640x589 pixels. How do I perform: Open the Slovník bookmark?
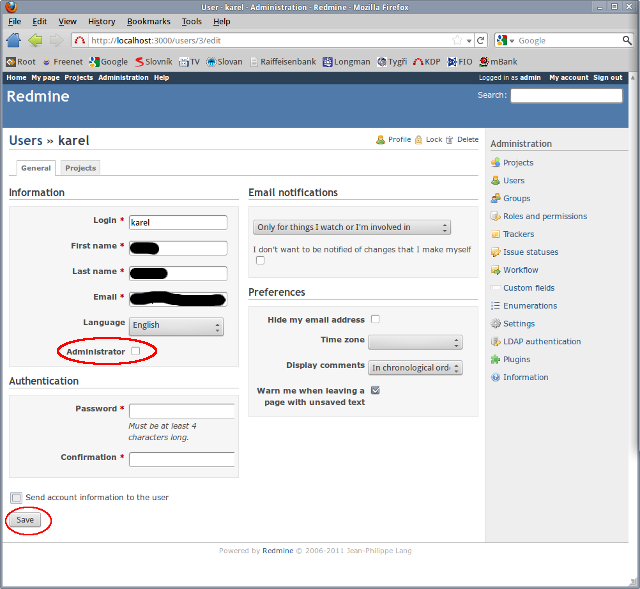tap(154, 62)
